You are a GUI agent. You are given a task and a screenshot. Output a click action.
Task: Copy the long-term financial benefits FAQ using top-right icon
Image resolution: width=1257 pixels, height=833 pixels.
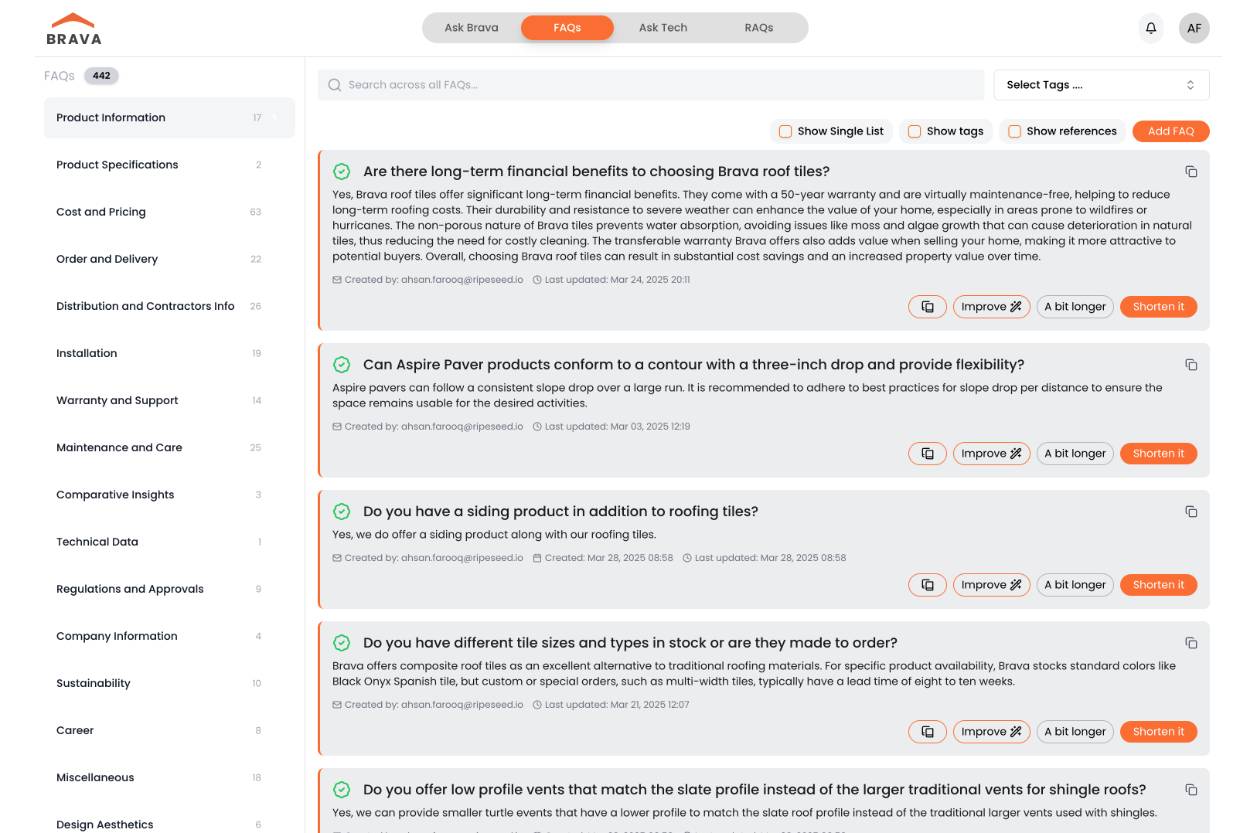coord(1191,172)
